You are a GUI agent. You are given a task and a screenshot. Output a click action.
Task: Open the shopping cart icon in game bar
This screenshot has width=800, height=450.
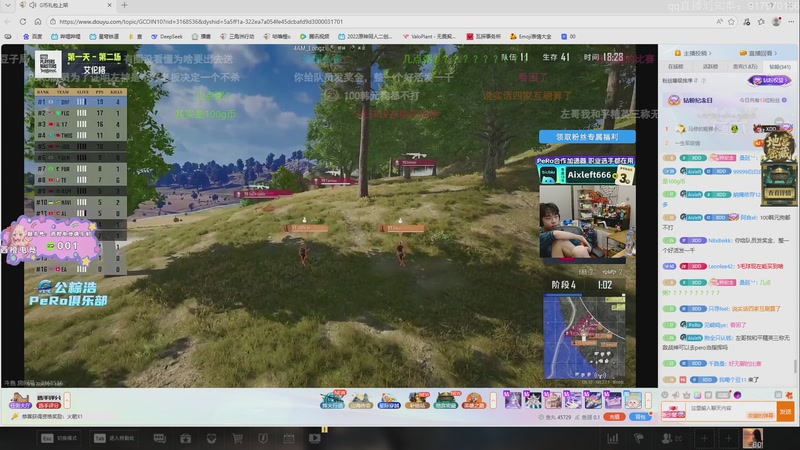click(237, 438)
